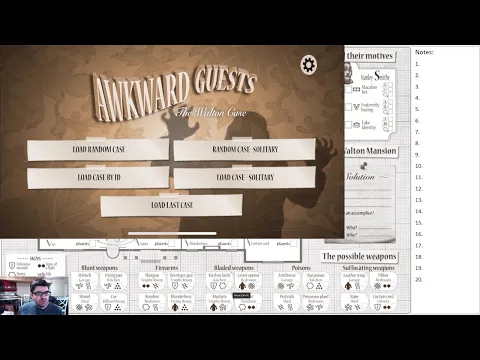Click the their motives header
Screen dimensions: 480x360
pos(370,56)
